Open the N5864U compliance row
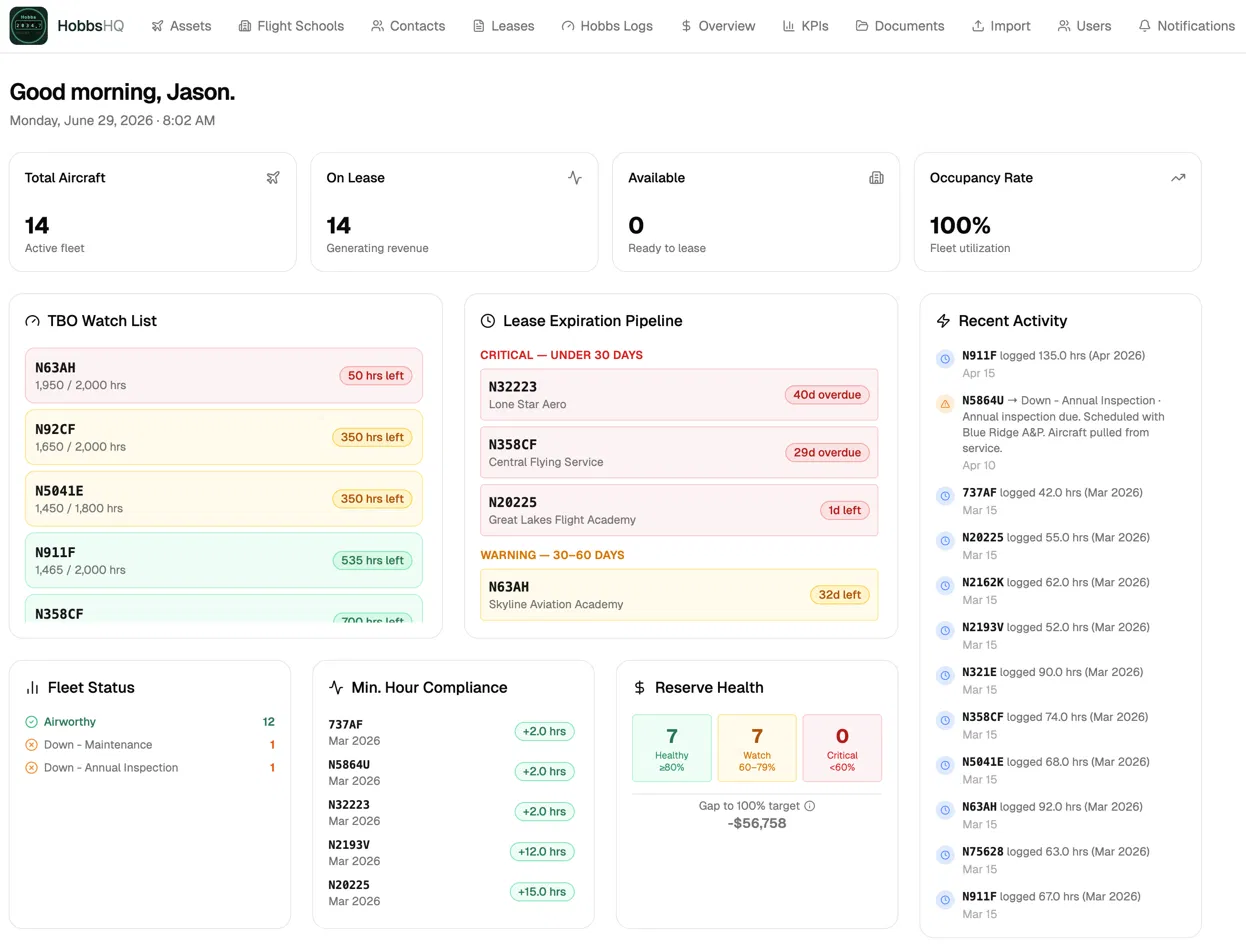 pyautogui.click(x=451, y=772)
